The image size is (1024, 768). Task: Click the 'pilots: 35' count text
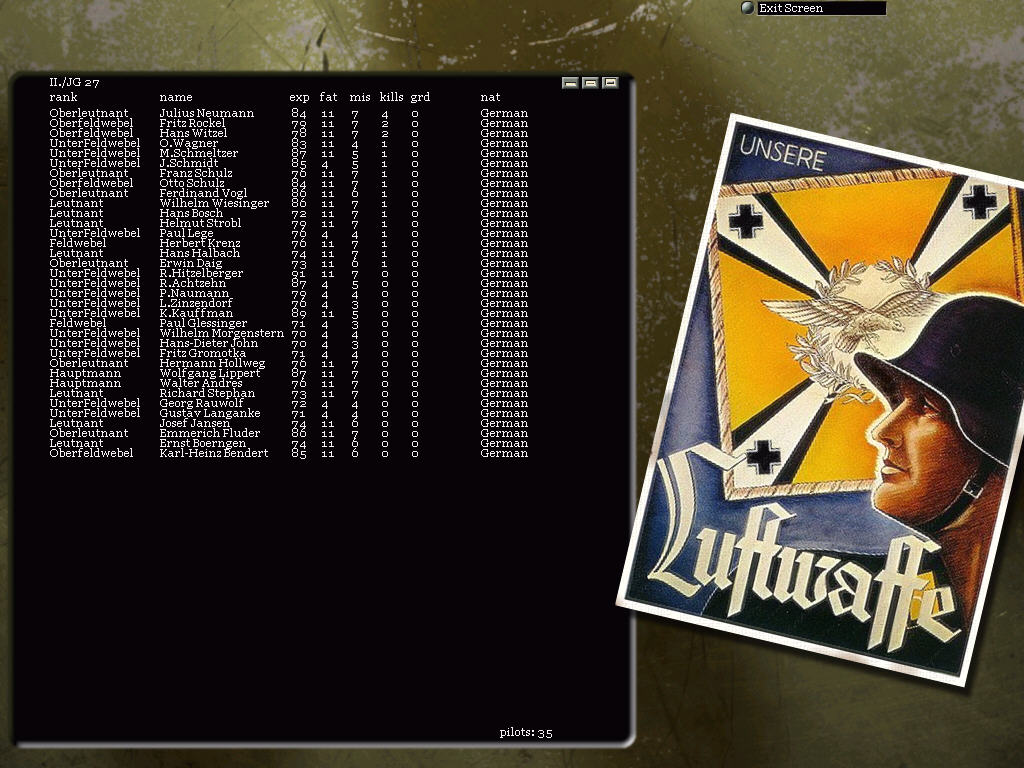tap(526, 733)
